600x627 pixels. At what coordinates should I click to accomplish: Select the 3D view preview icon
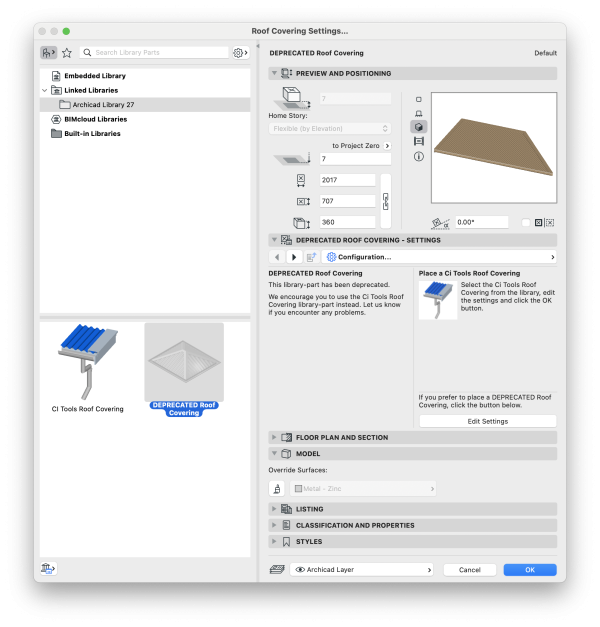(x=419, y=127)
